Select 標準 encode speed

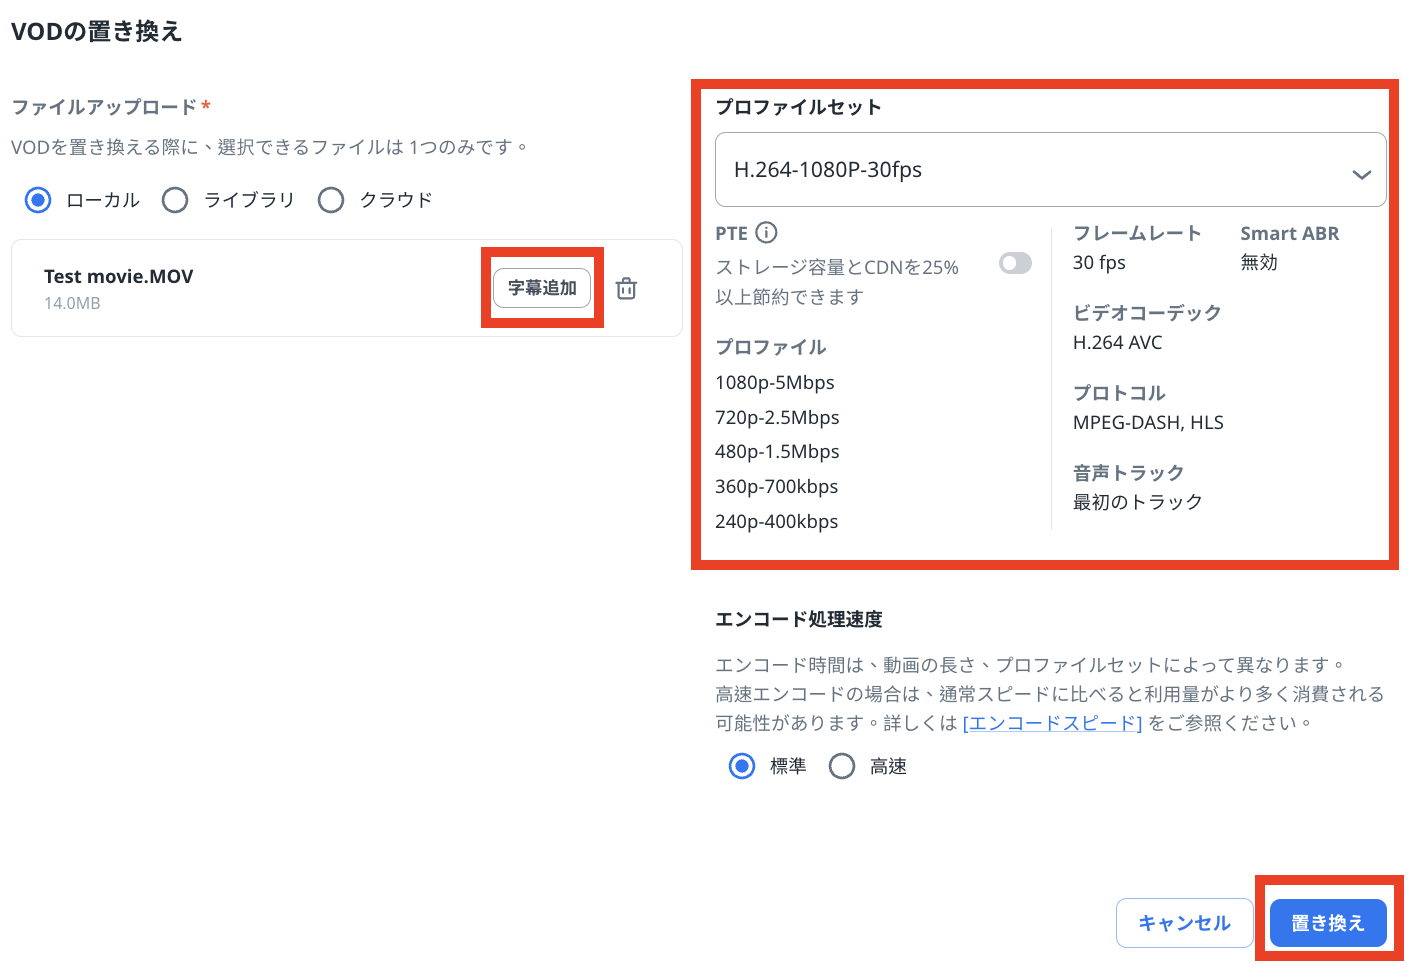742,766
